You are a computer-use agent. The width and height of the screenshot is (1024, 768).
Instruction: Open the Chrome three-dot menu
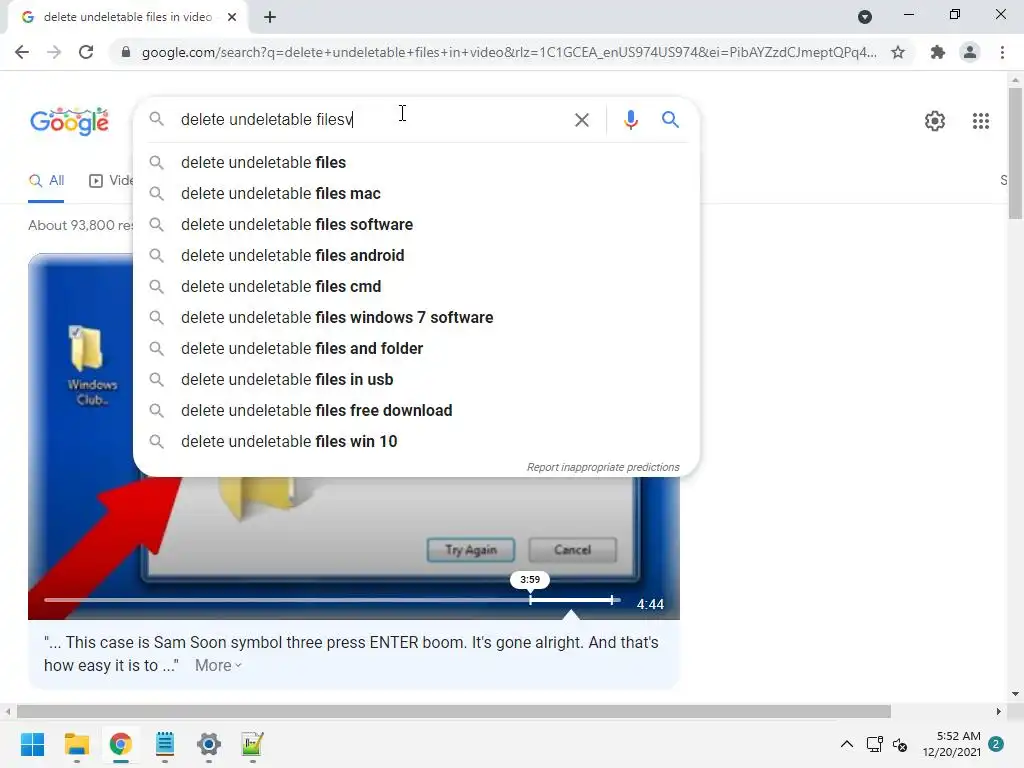pyautogui.click(x=1002, y=52)
